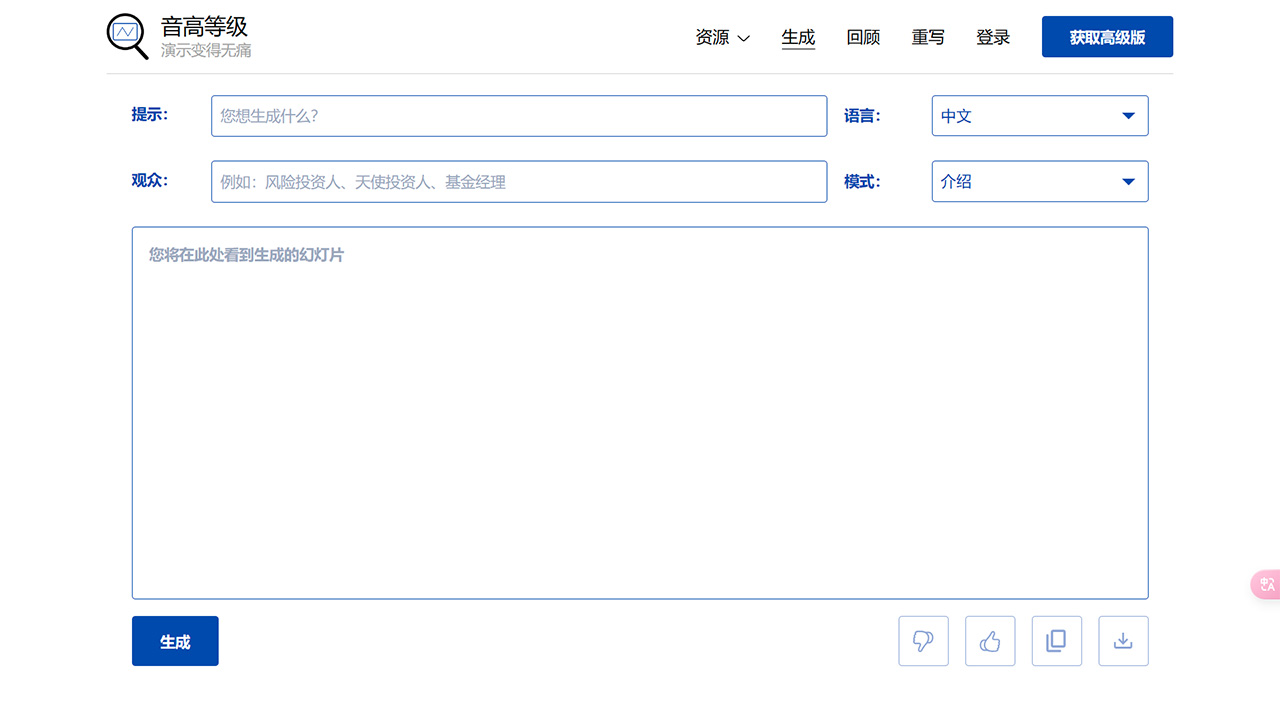Click the 获取高级版 button
The height and width of the screenshot is (708, 1280).
(1107, 36)
